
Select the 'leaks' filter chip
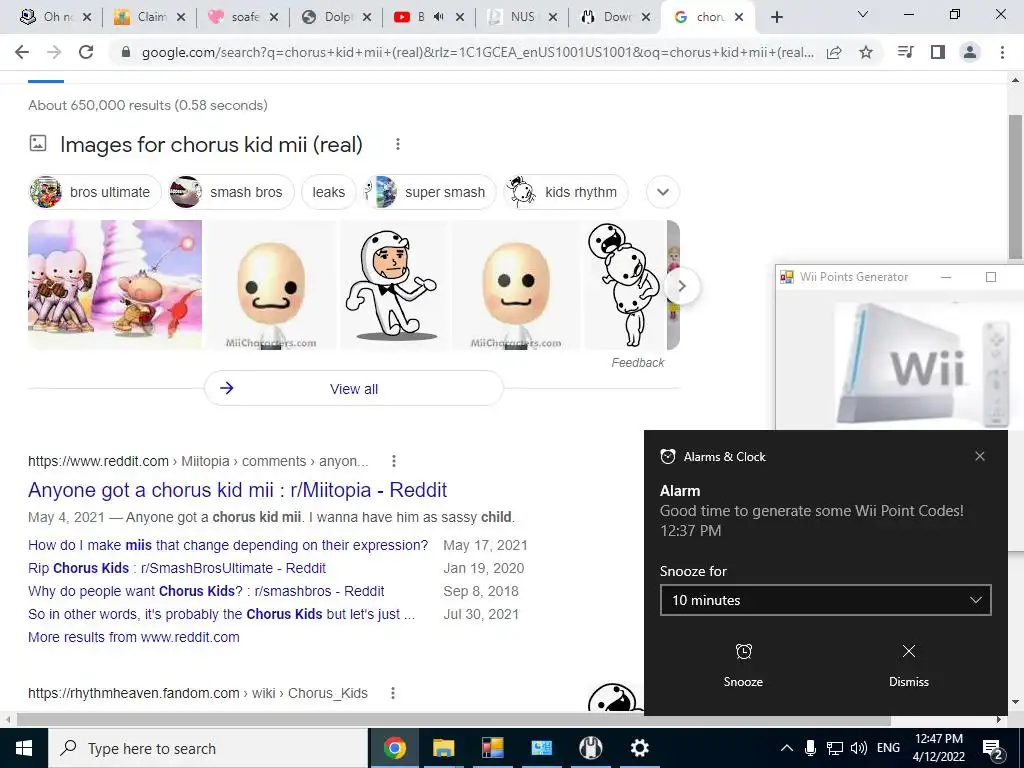click(x=328, y=192)
